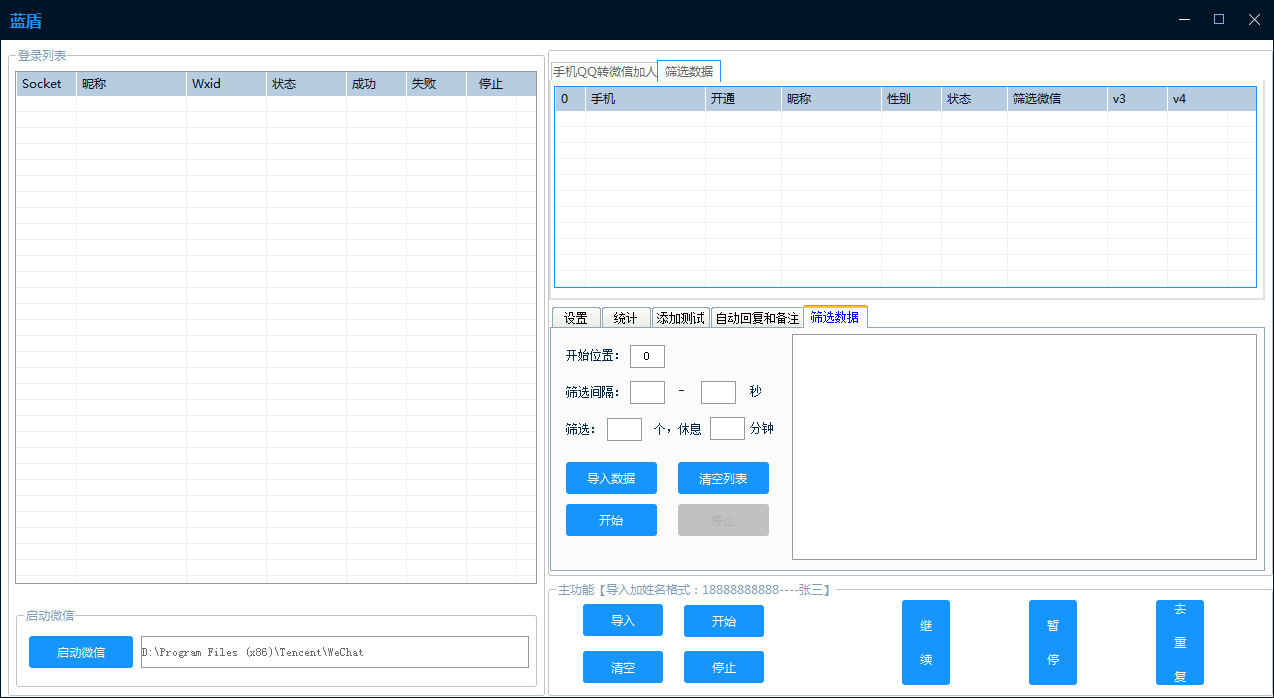Viewport: 1274px width, 698px height.
Task: Focus the 筛选 count input box
Action: (624, 429)
